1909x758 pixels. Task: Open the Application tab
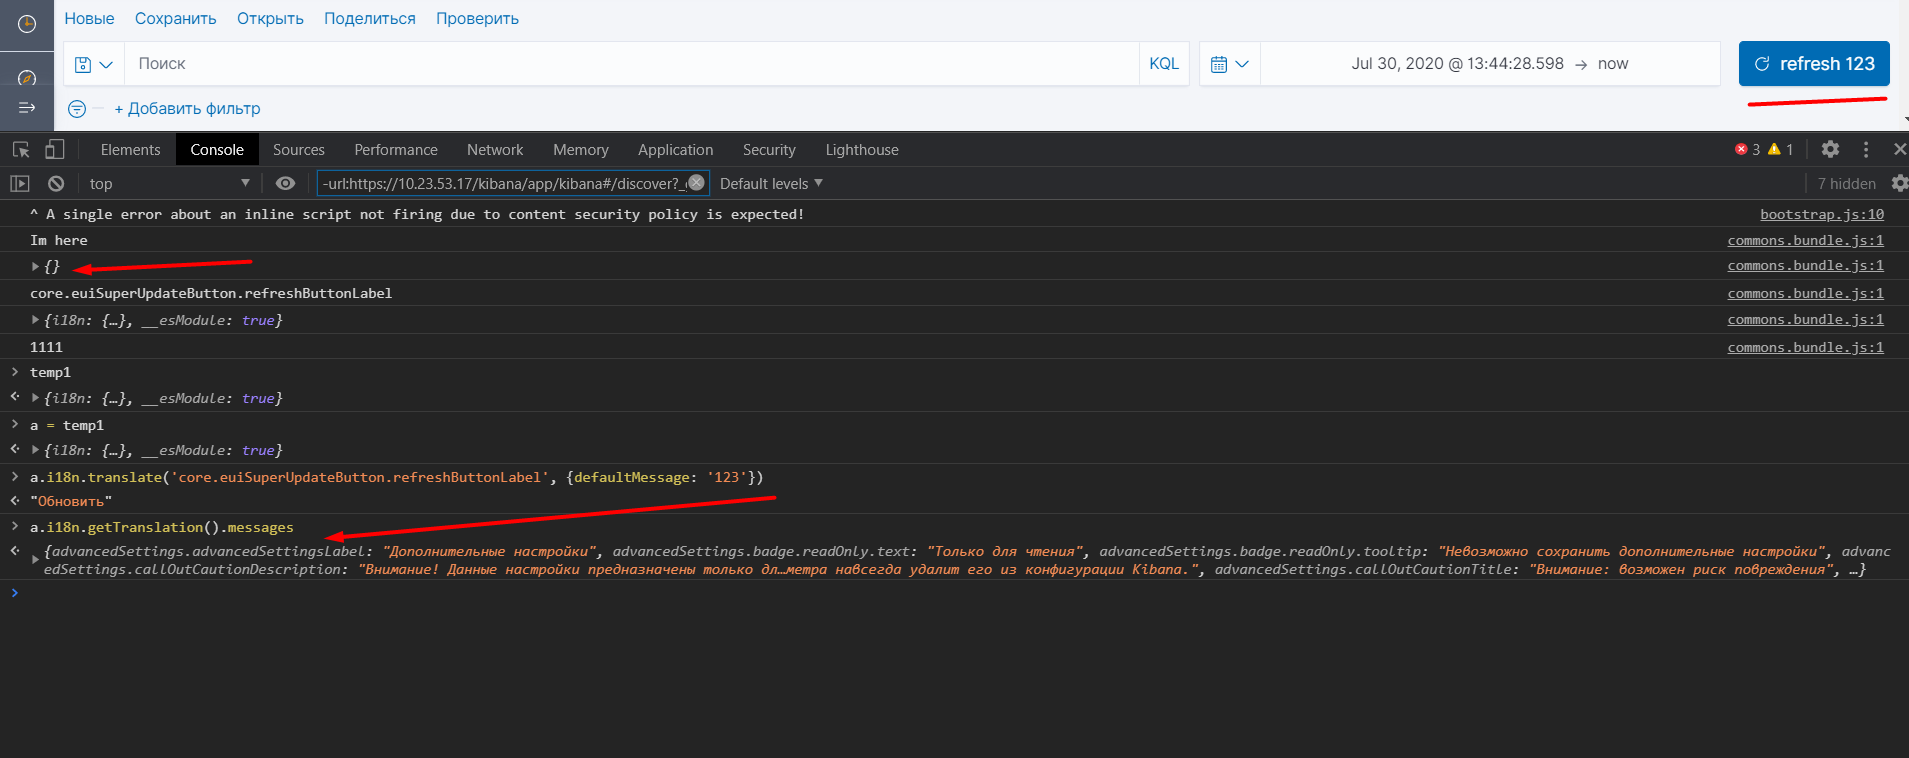(676, 150)
